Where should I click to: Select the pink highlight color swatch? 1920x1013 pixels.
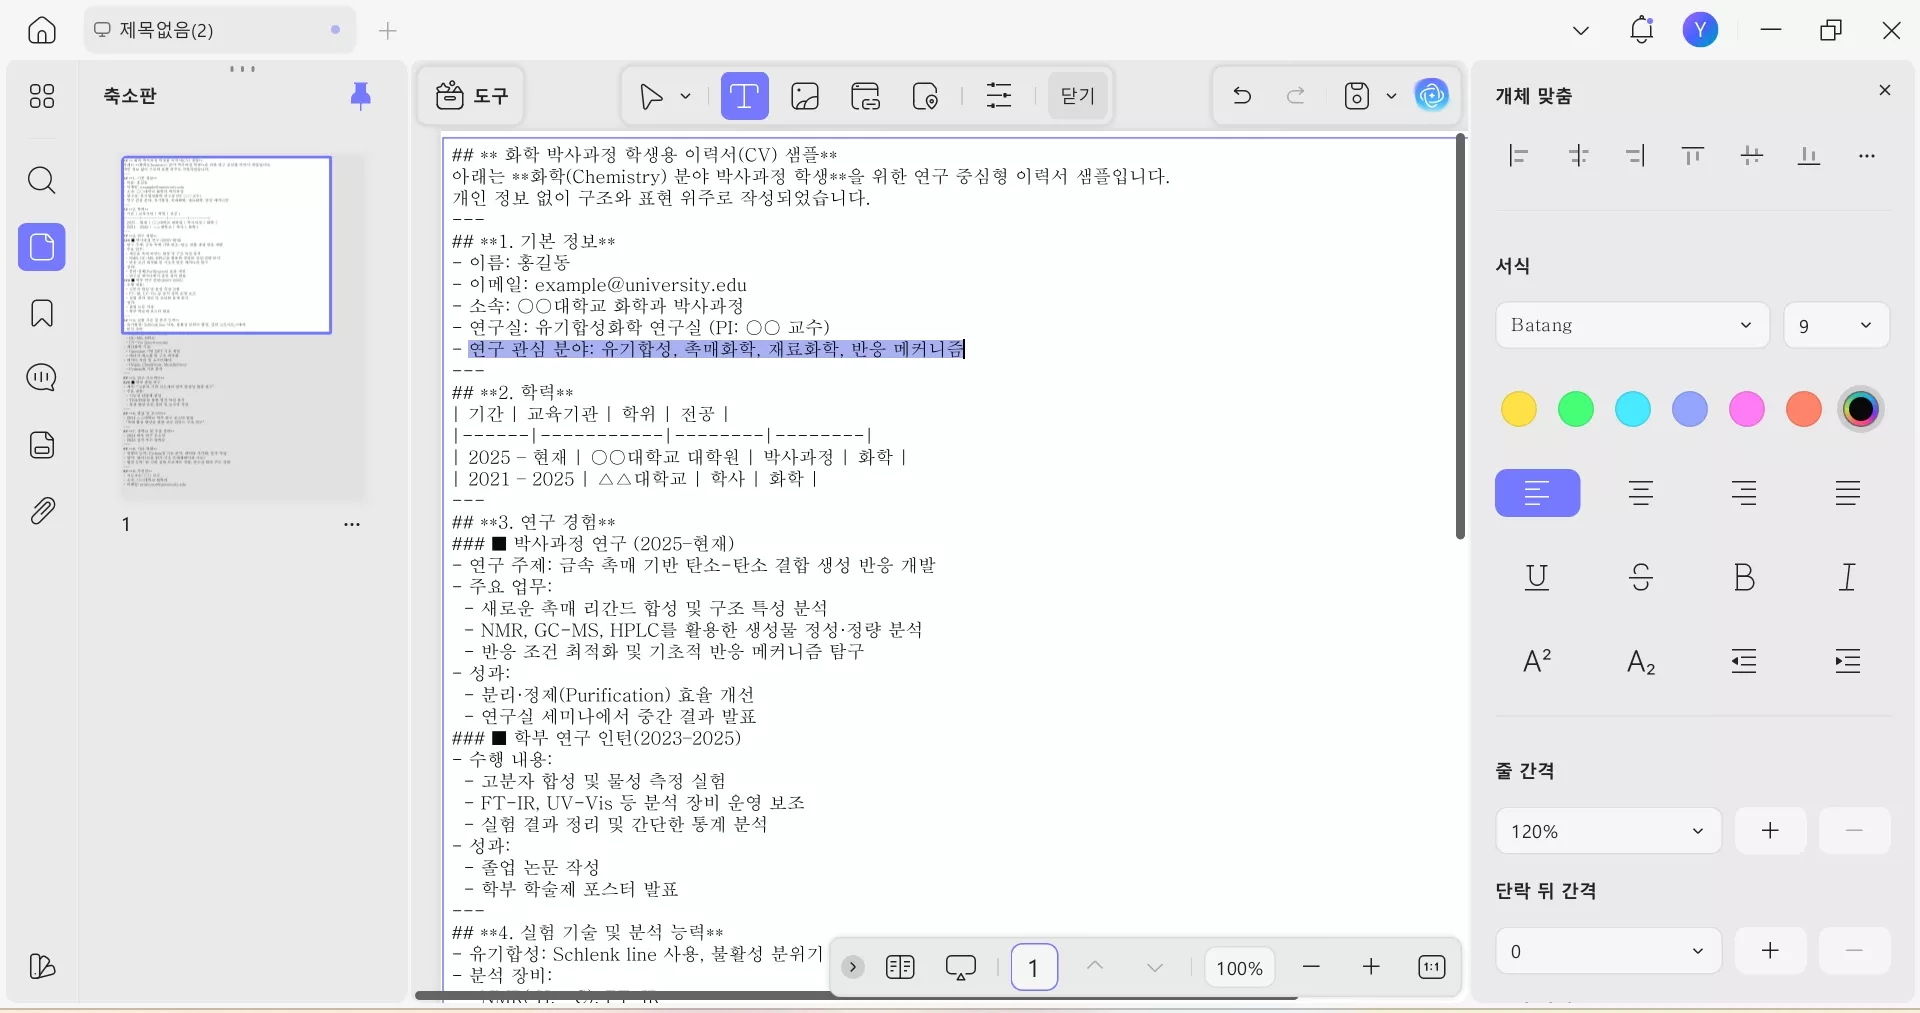click(x=1746, y=409)
